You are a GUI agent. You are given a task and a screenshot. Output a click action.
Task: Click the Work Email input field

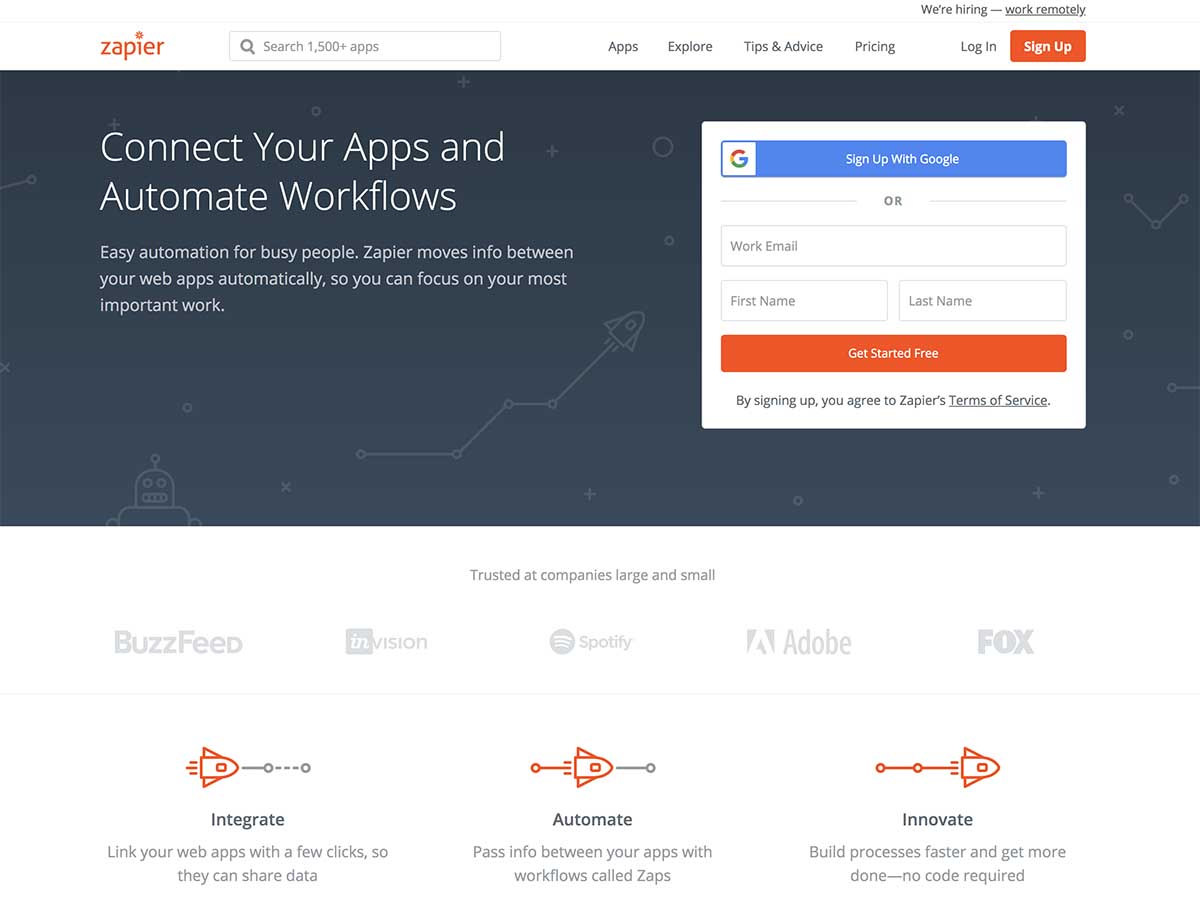tap(893, 246)
